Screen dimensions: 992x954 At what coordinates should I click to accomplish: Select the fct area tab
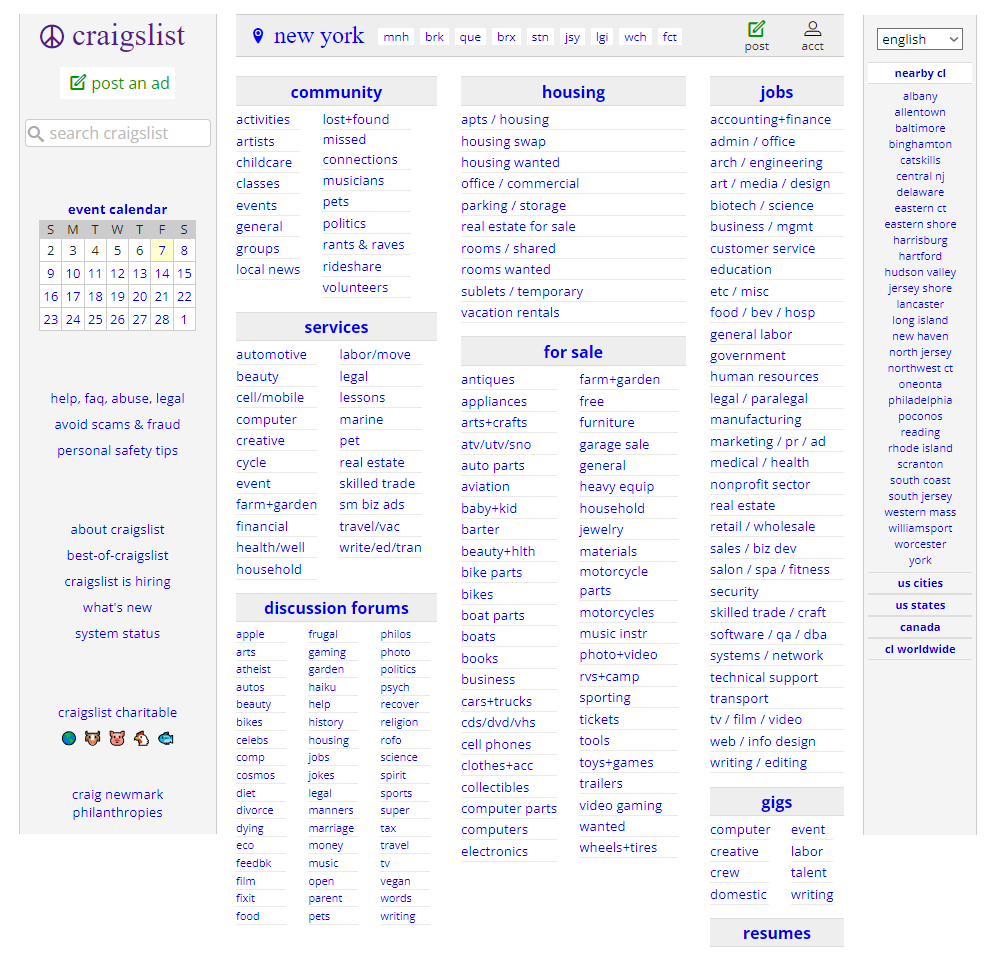tap(669, 37)
